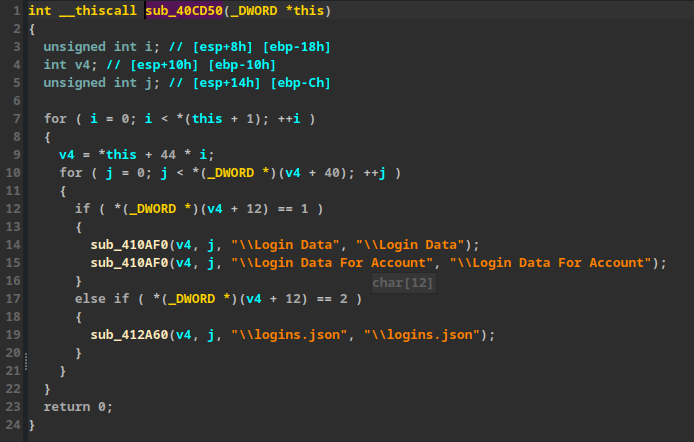The image size is (694, 442).
Task: Click the sub_410AF0 call on line 15
Action: 129,263
